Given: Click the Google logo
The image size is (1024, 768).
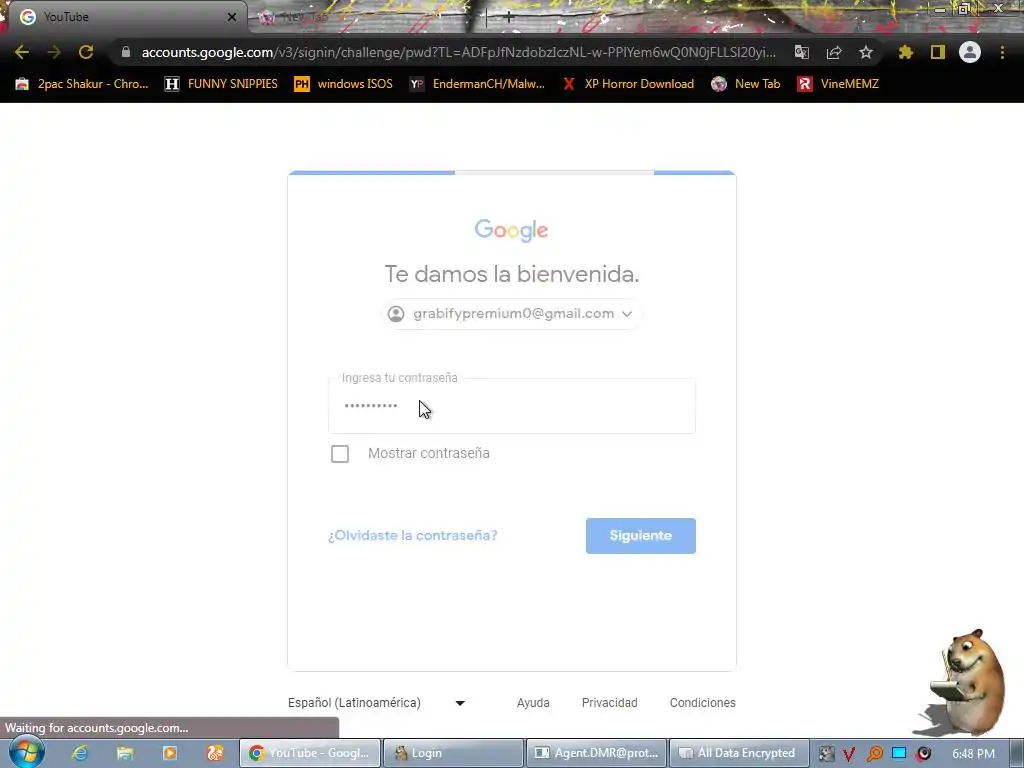Looking at the screenshot, I should point(511,230).
